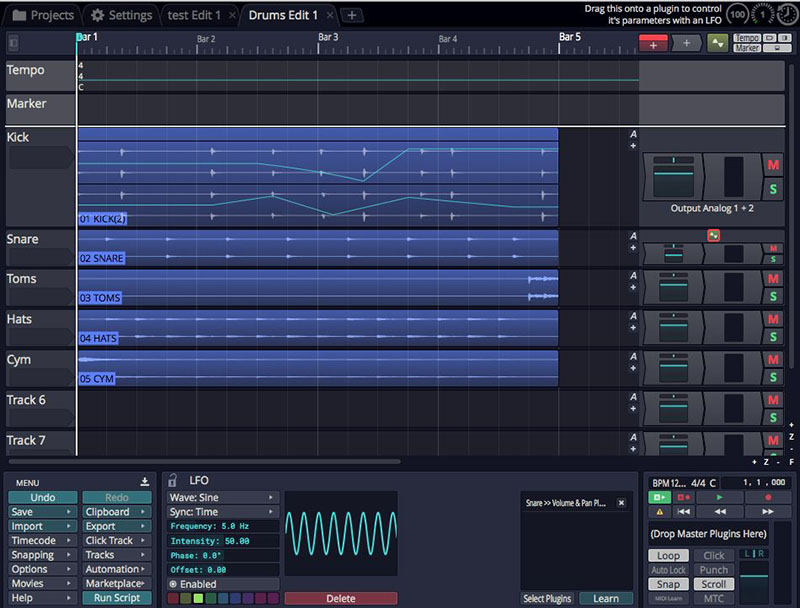Click the Learn button

point(606,598)
